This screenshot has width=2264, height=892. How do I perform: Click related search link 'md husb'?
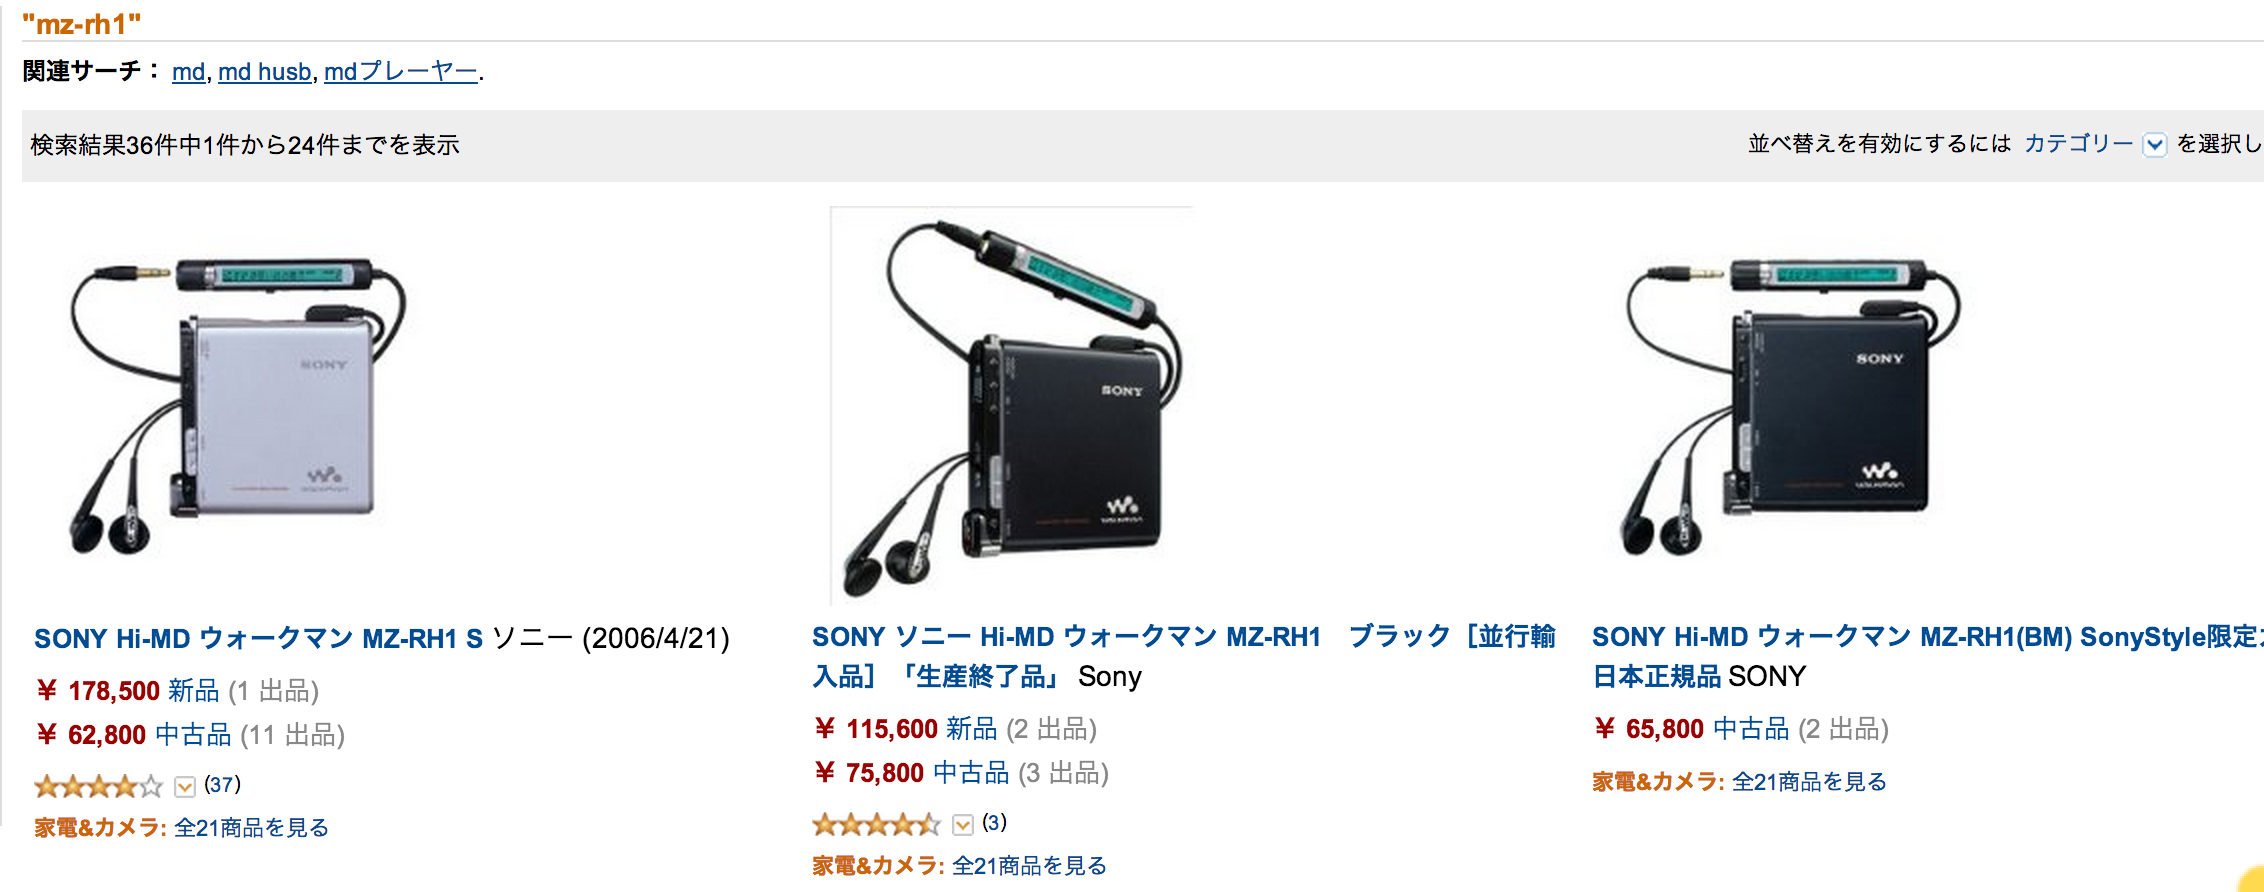[264, 72]
